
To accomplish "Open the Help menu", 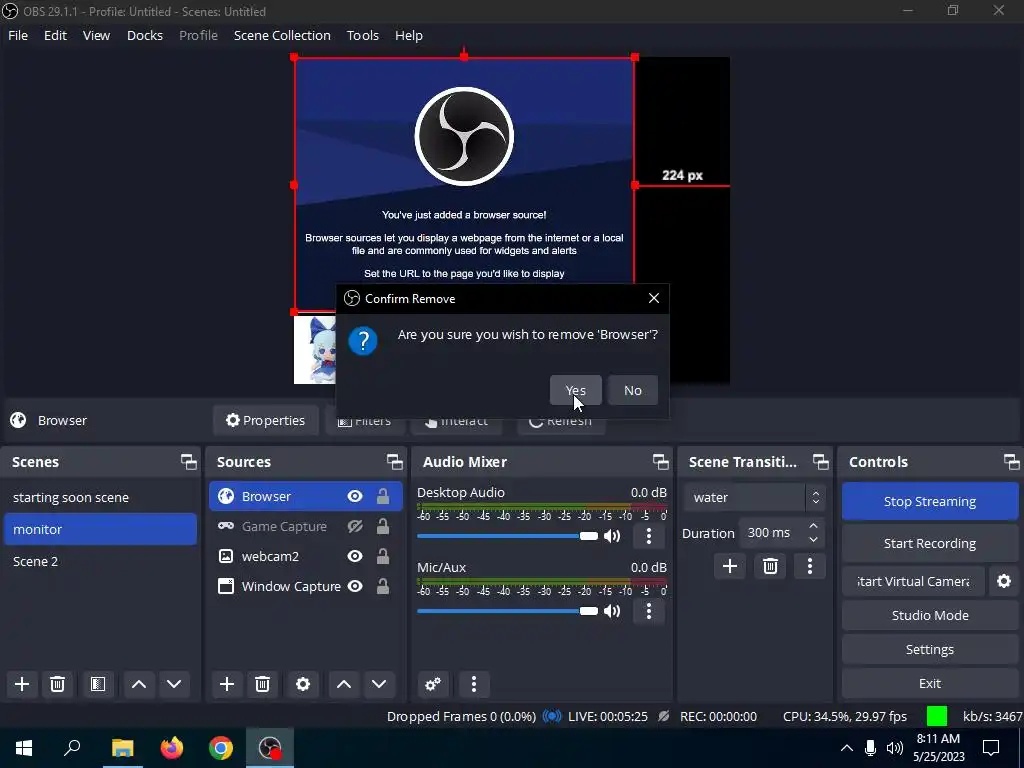I will 409,35.
